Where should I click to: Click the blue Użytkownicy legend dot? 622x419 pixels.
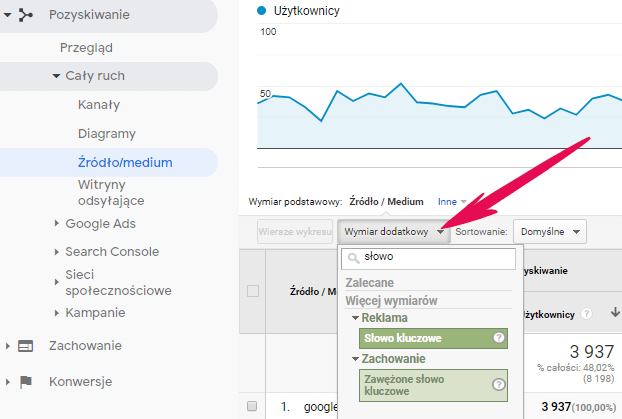(x=262, y=11)
